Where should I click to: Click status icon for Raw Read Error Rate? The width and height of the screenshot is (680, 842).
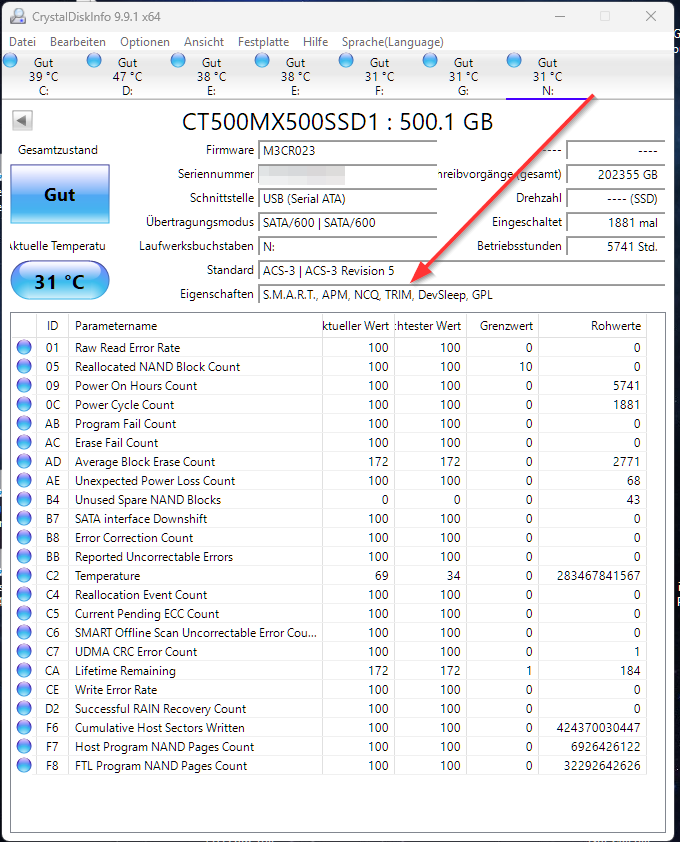[x=24, y=347]
